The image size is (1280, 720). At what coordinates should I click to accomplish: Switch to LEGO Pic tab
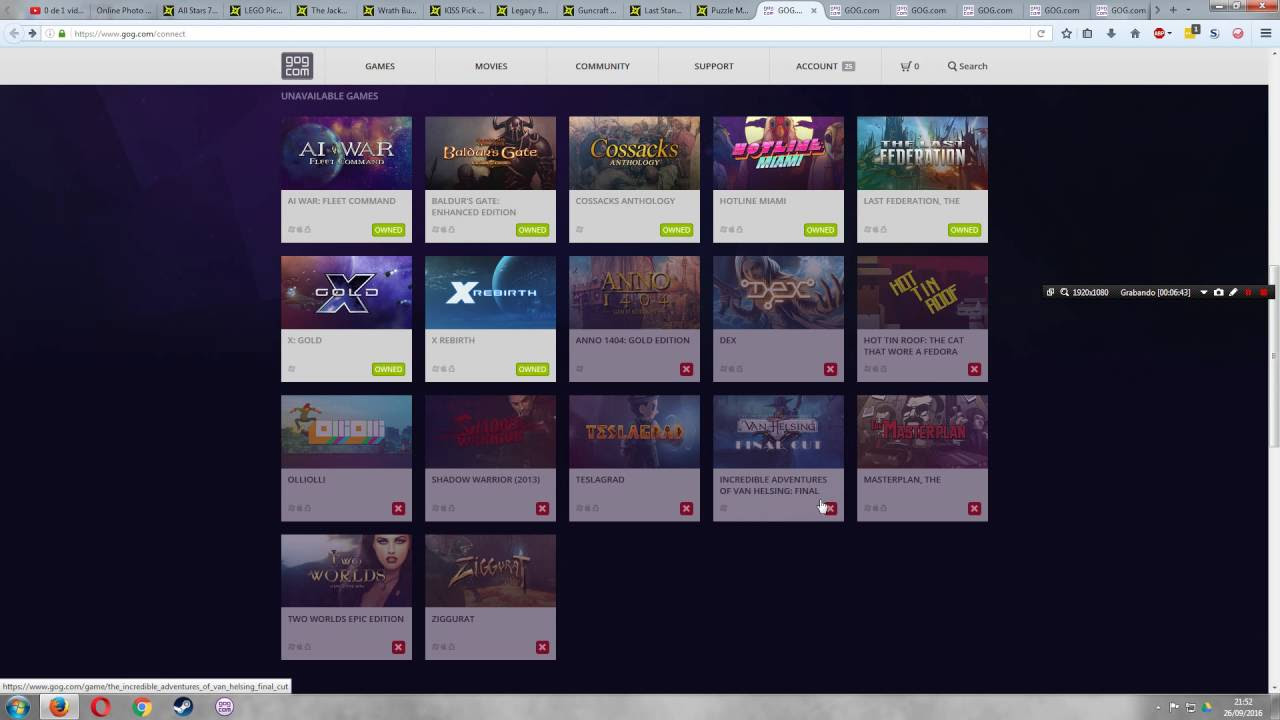[x=258, y=10]
